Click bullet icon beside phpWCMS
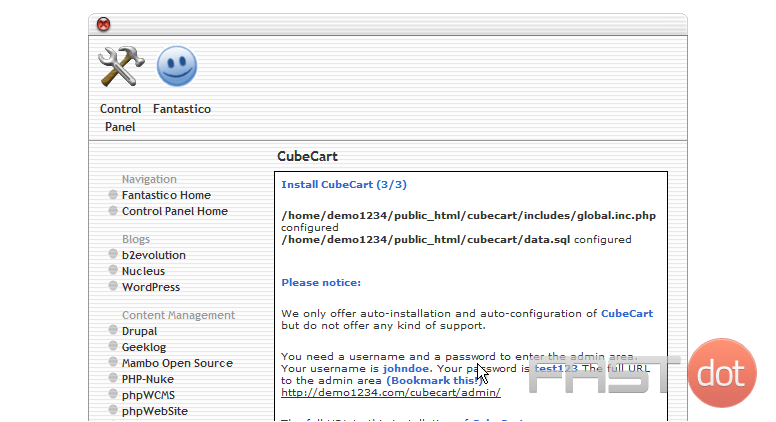Image resolution: width=776 pixels, height=422 pixels. click(x=113, y=394)
